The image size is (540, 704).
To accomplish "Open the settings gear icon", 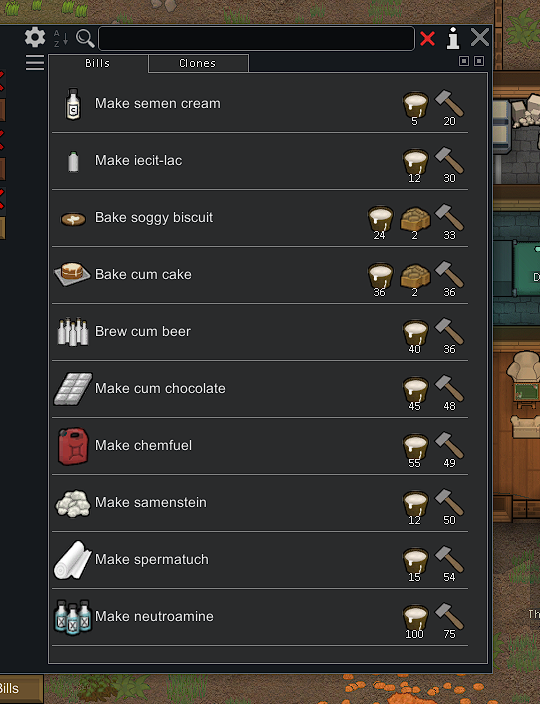I will click(35, 37).
